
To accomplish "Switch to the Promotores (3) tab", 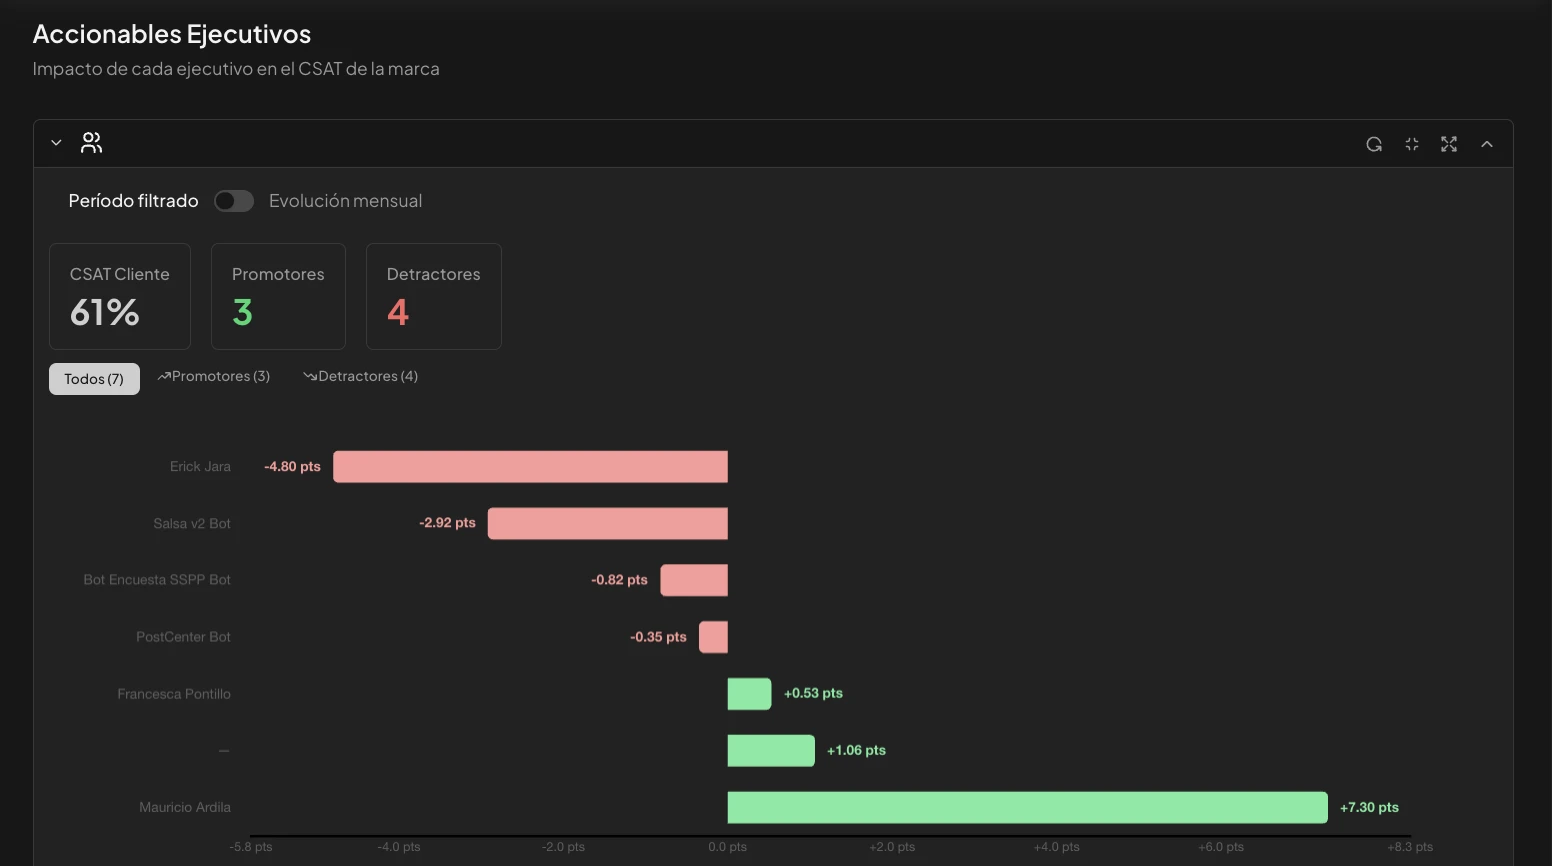I will coord(214,377).
